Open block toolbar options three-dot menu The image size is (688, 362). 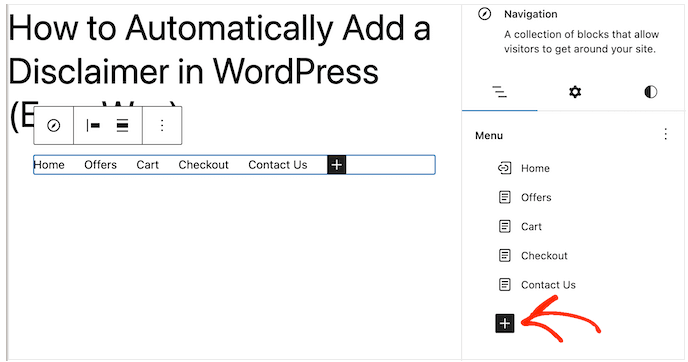point(162,125)
